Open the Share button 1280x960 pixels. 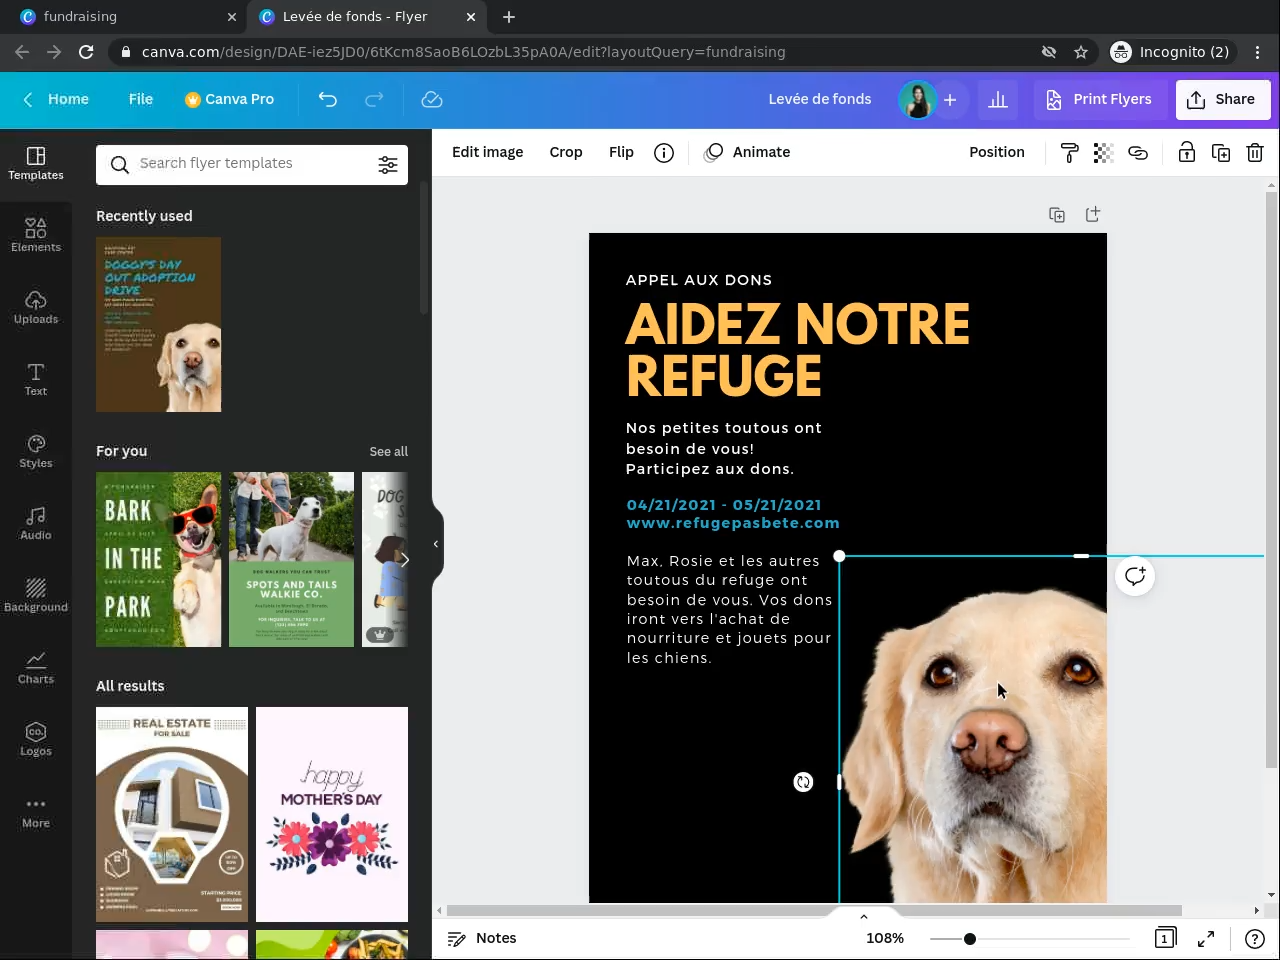[1222, 99]
